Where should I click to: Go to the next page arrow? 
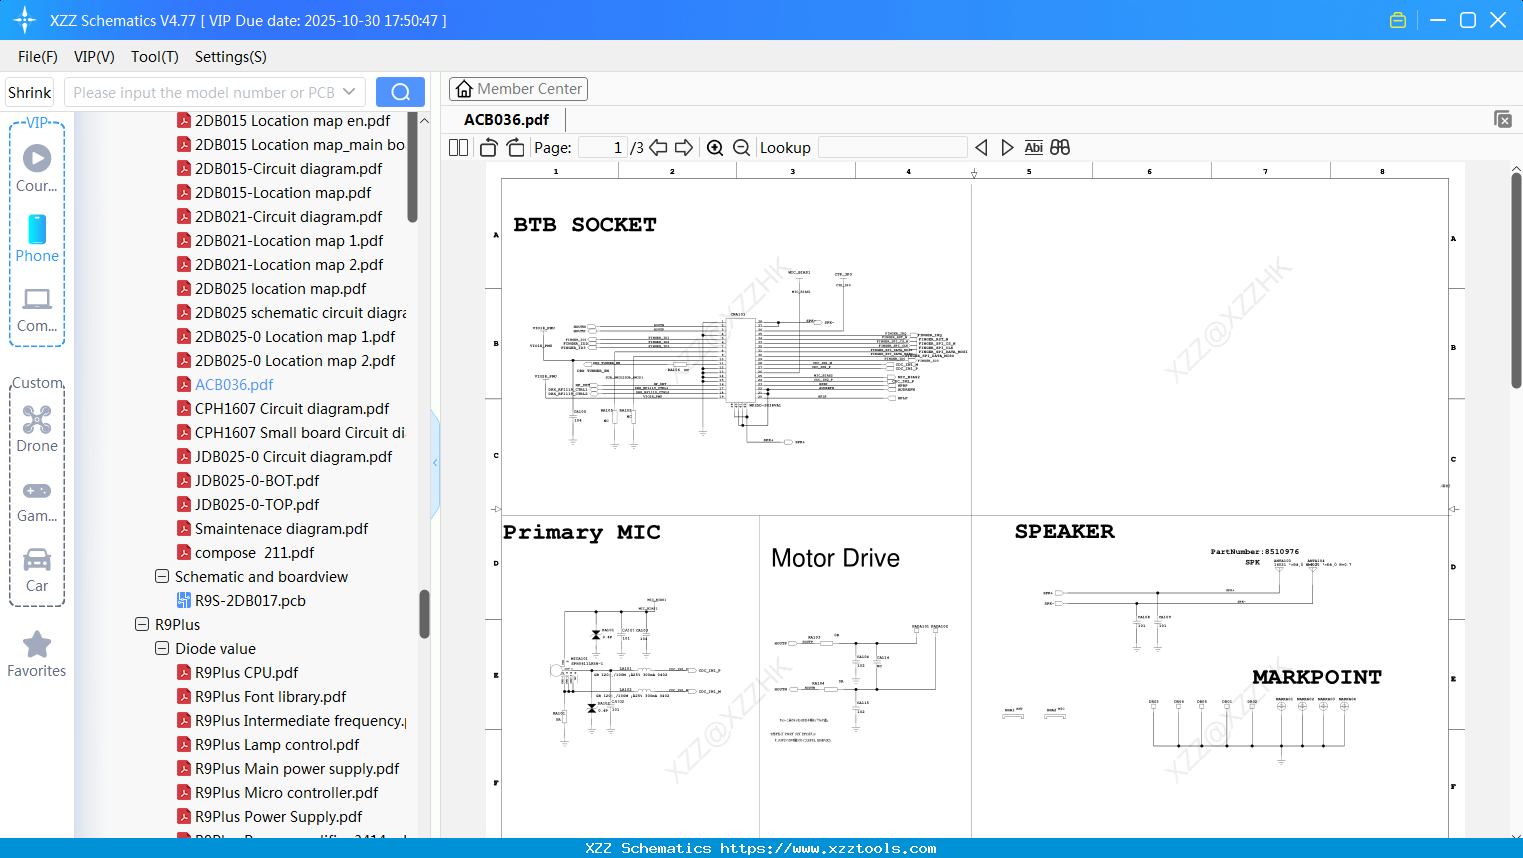point(684,148)
